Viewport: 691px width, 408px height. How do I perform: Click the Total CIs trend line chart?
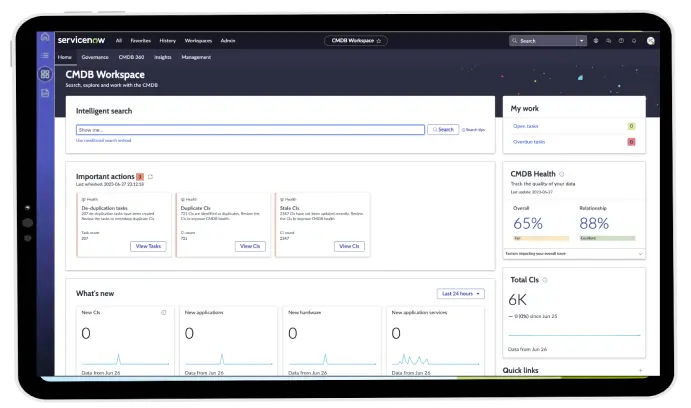pyautogui.click(x=574, y=335)
